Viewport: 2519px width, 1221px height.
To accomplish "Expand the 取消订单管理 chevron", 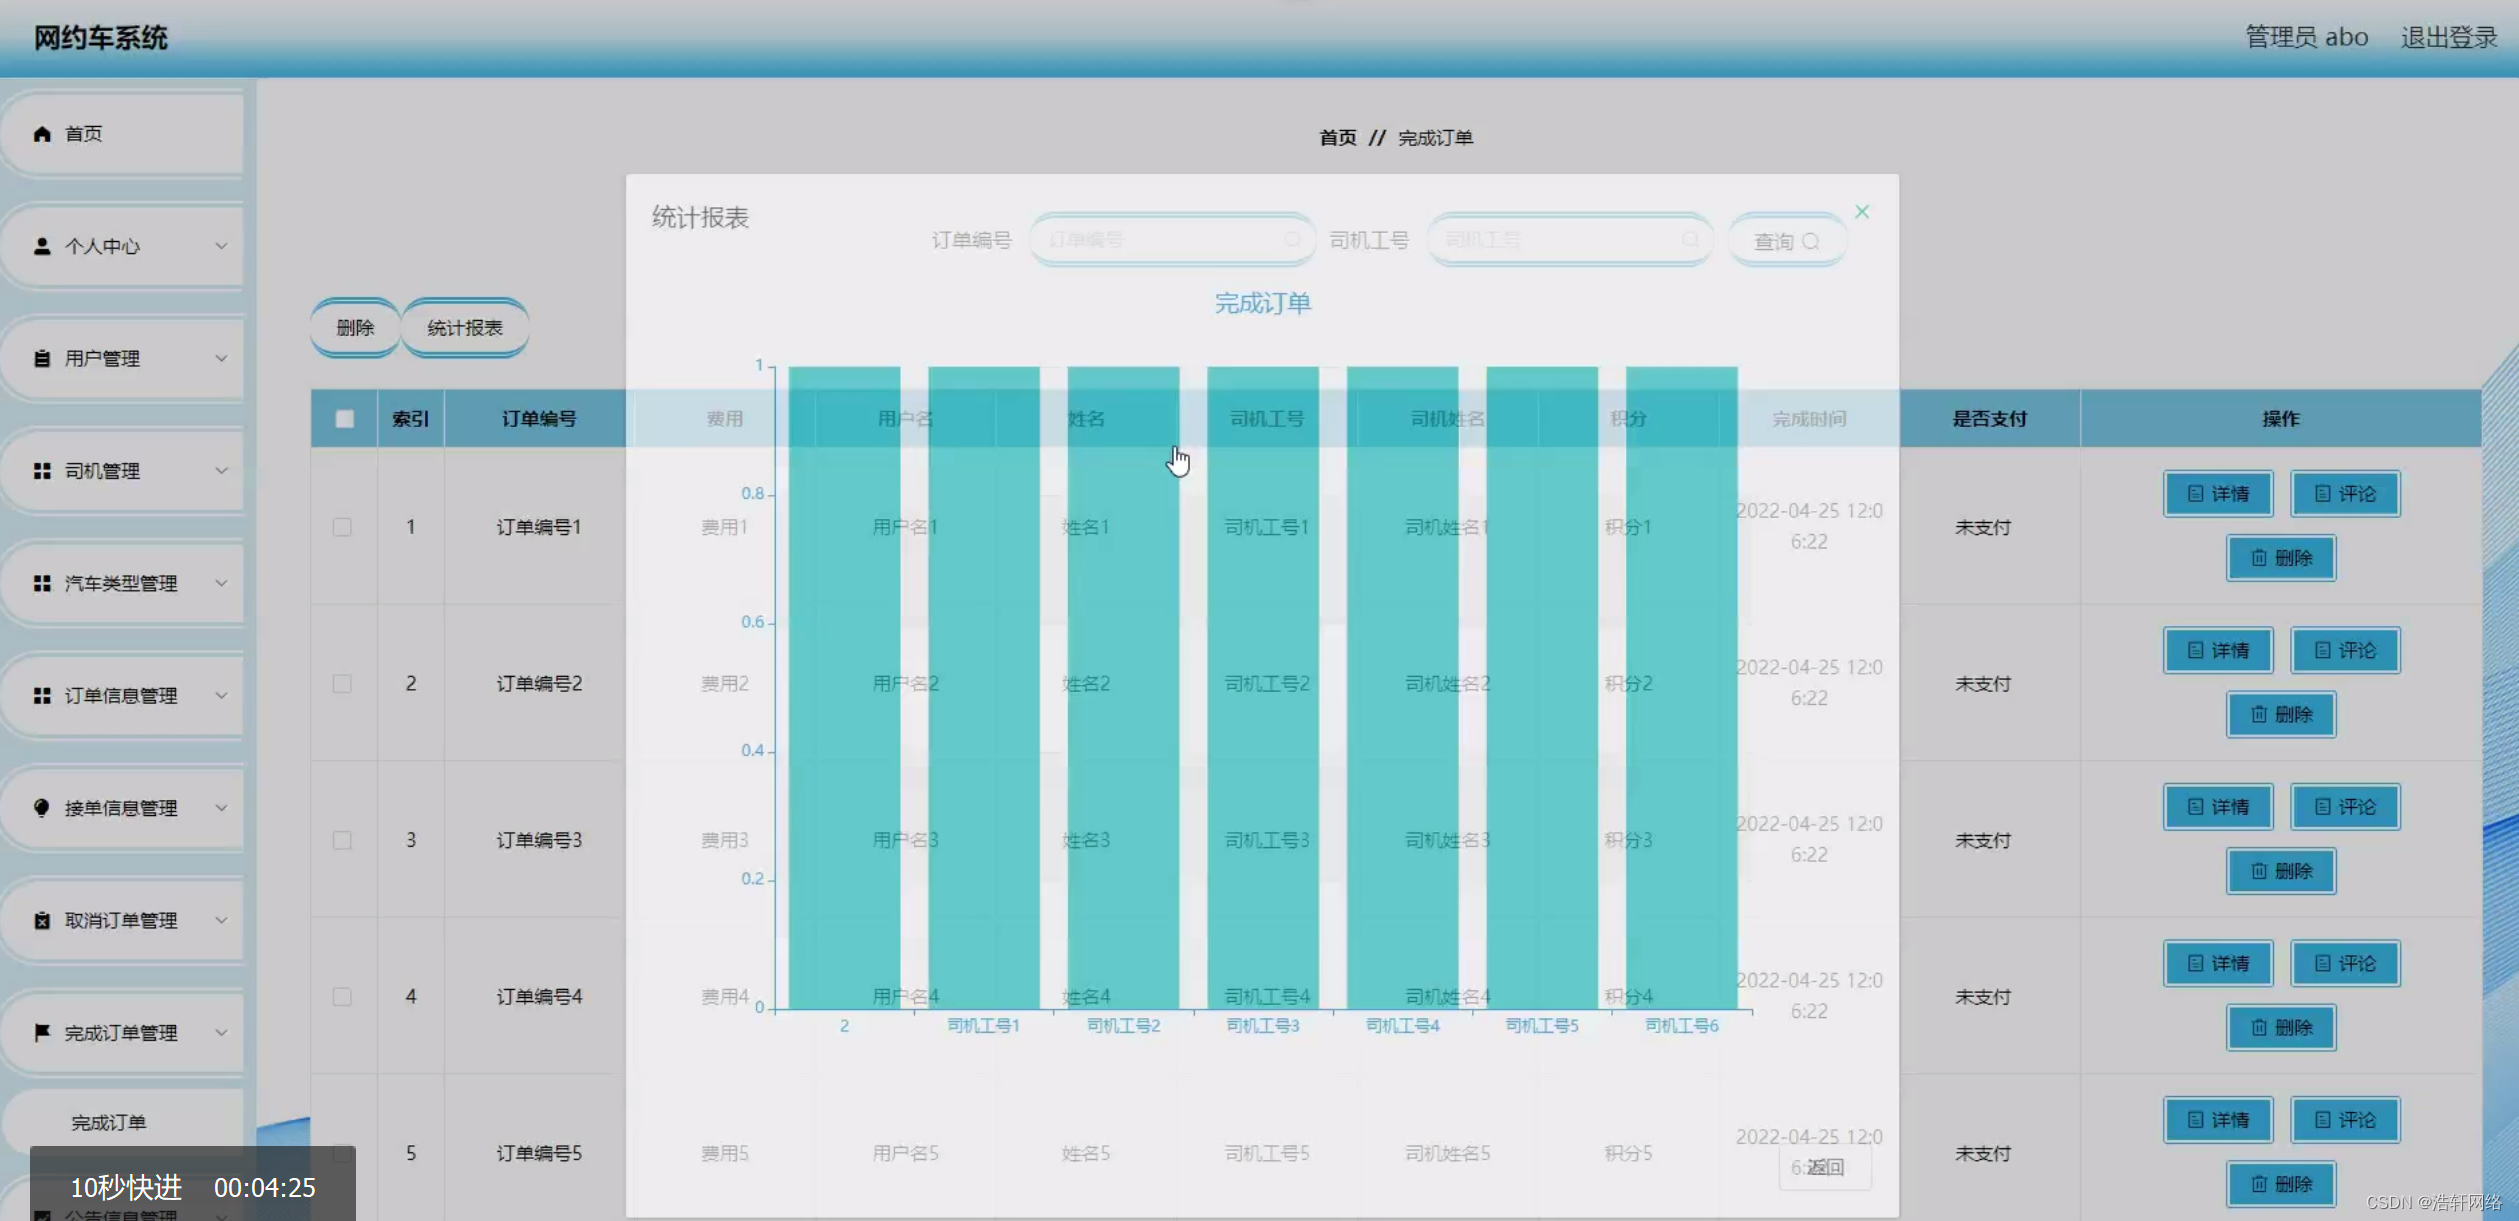I will coord(221,920).
